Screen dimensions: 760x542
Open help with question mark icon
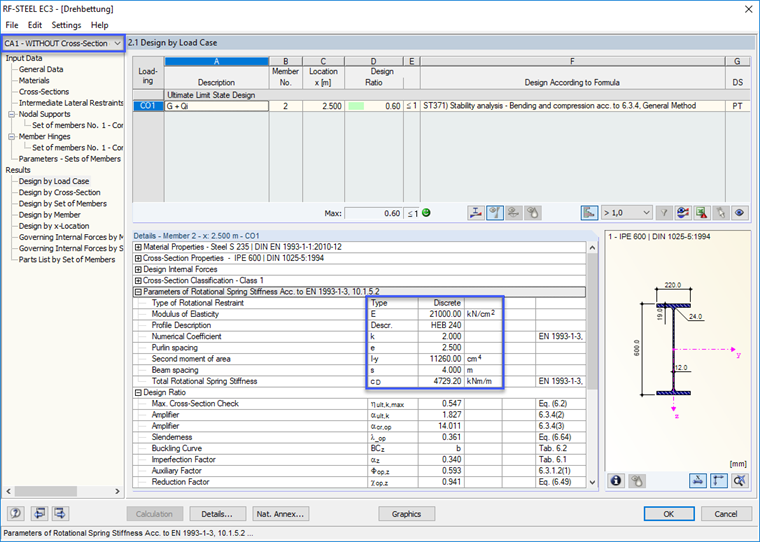click(x=16, y=513)
